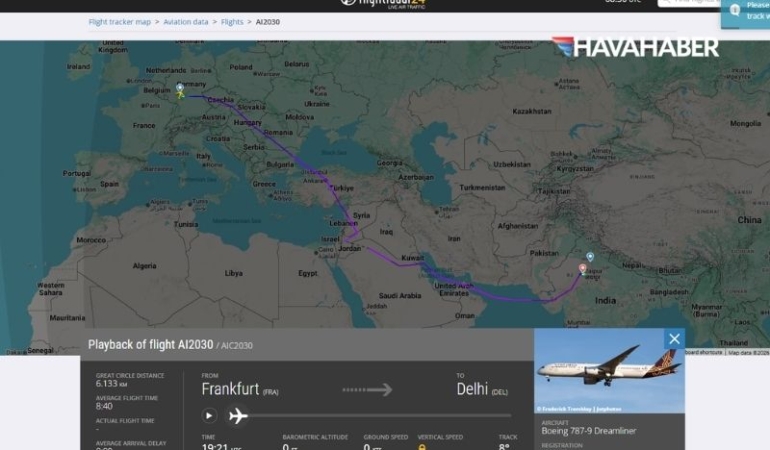Click the Egypt label on map
The image size is (770, 450).
point(308,273)
